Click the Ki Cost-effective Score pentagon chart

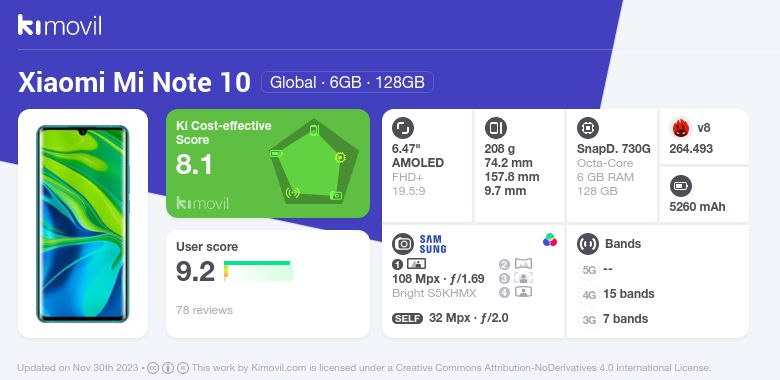[314, 162]
